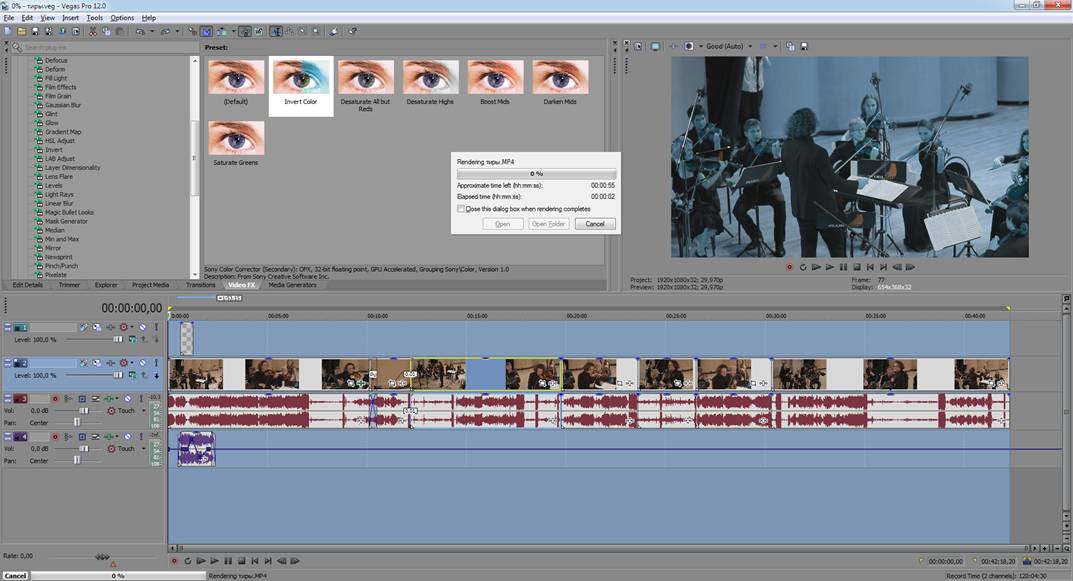Click Record button under the preview
This screenshot has width=1073, height=581.
[789, 267]
